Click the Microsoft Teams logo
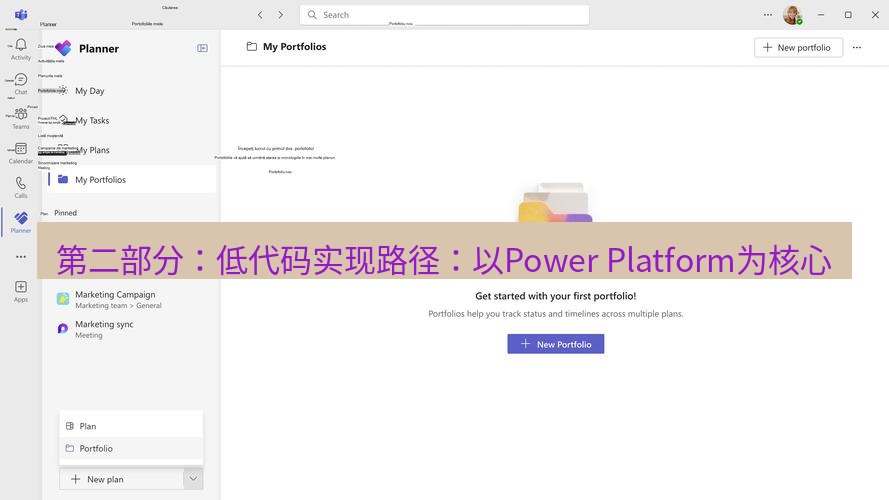Viewport: 889px width, 500px height. pyautogui.click(x=21, y=15)
